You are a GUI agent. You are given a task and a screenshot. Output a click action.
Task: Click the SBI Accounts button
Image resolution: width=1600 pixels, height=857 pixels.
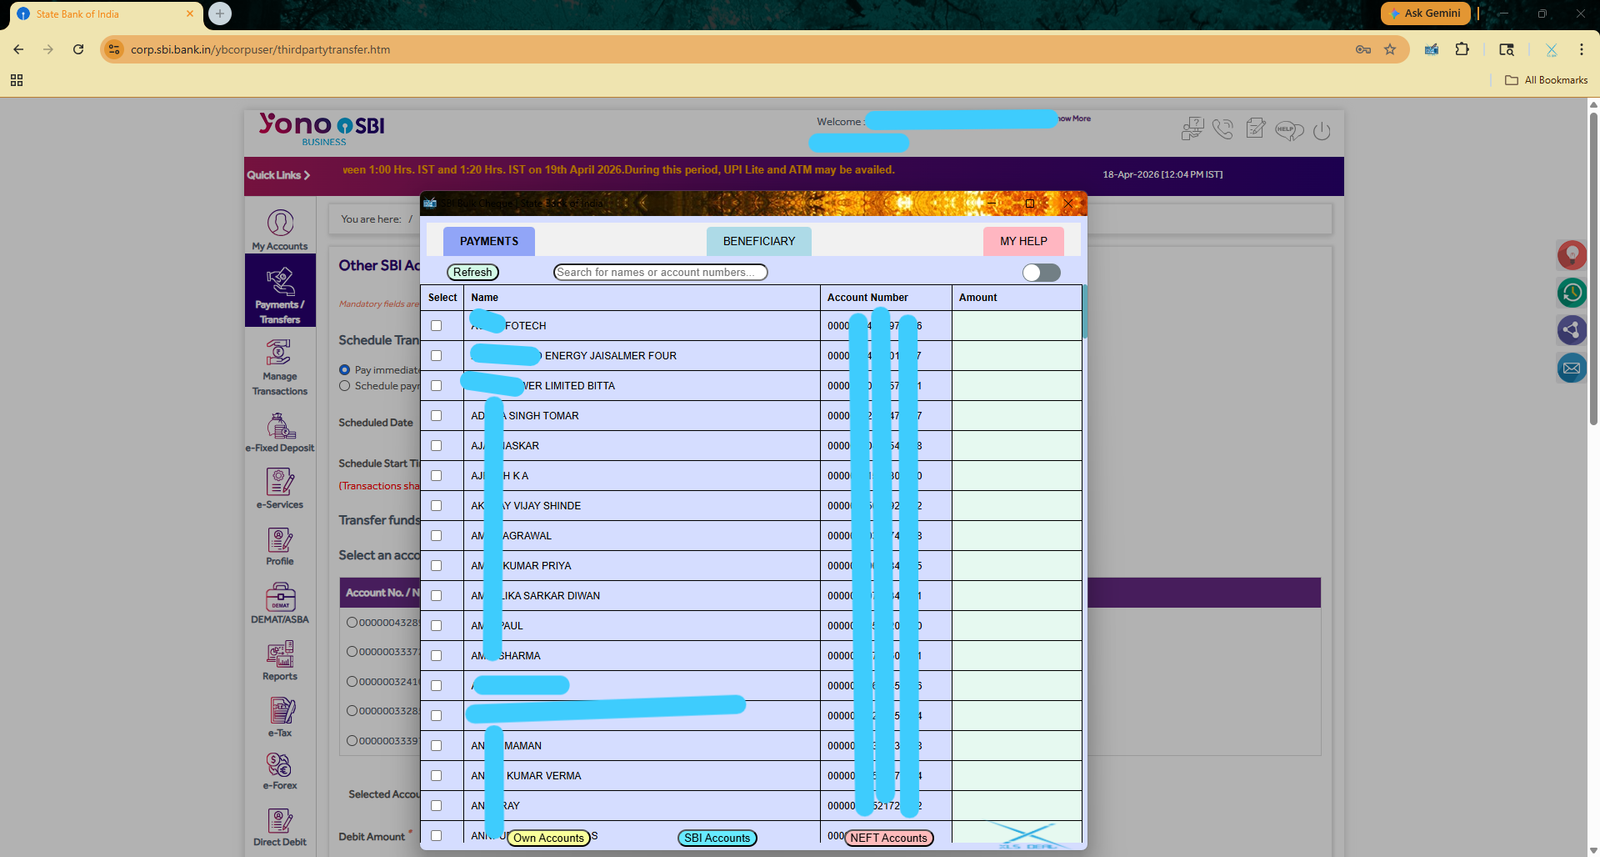click(x=717, y=838)
